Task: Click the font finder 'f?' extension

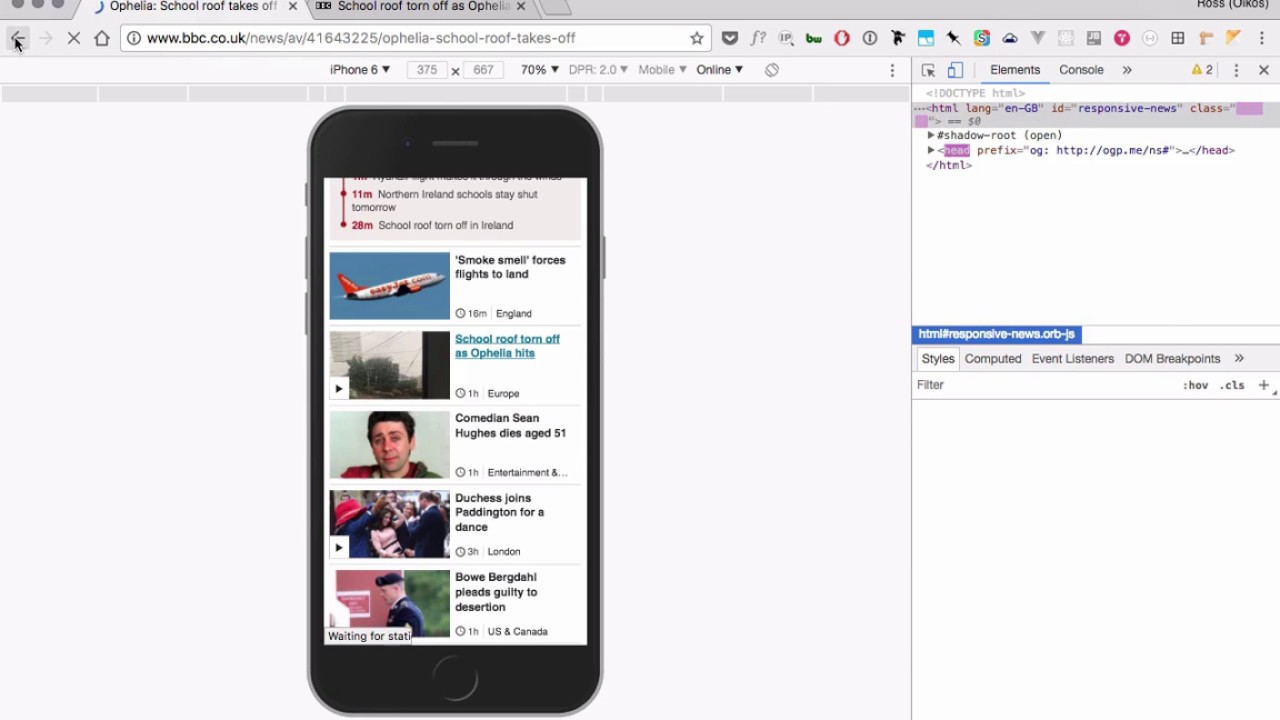Action: (x=758, y=38)
